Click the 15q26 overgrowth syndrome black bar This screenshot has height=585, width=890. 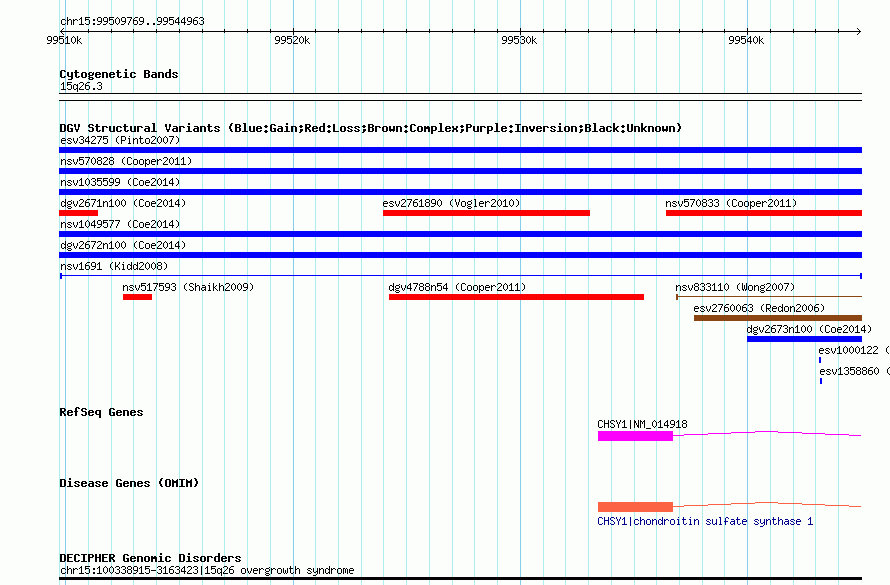pos(460,578)
